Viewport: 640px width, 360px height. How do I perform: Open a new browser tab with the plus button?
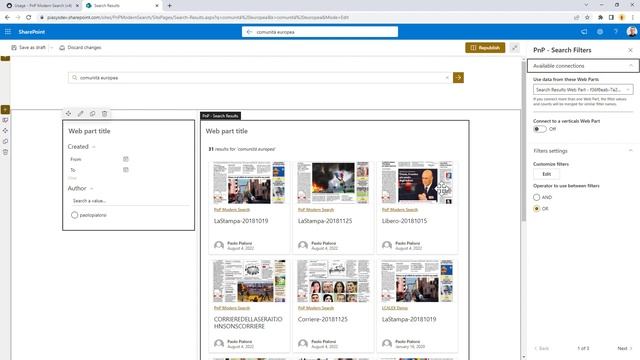[169, 6]
